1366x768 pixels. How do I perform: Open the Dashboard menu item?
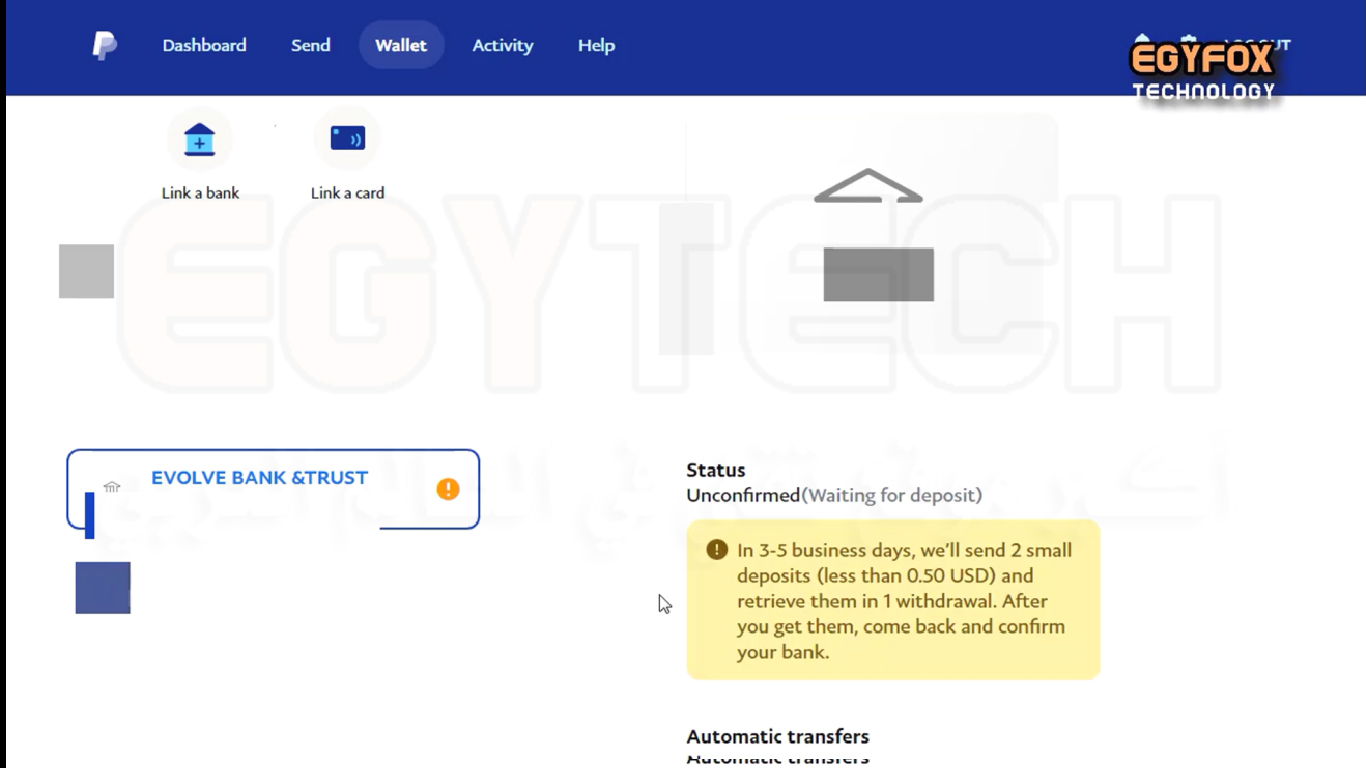pyautogui.click(x=204, y=45)
